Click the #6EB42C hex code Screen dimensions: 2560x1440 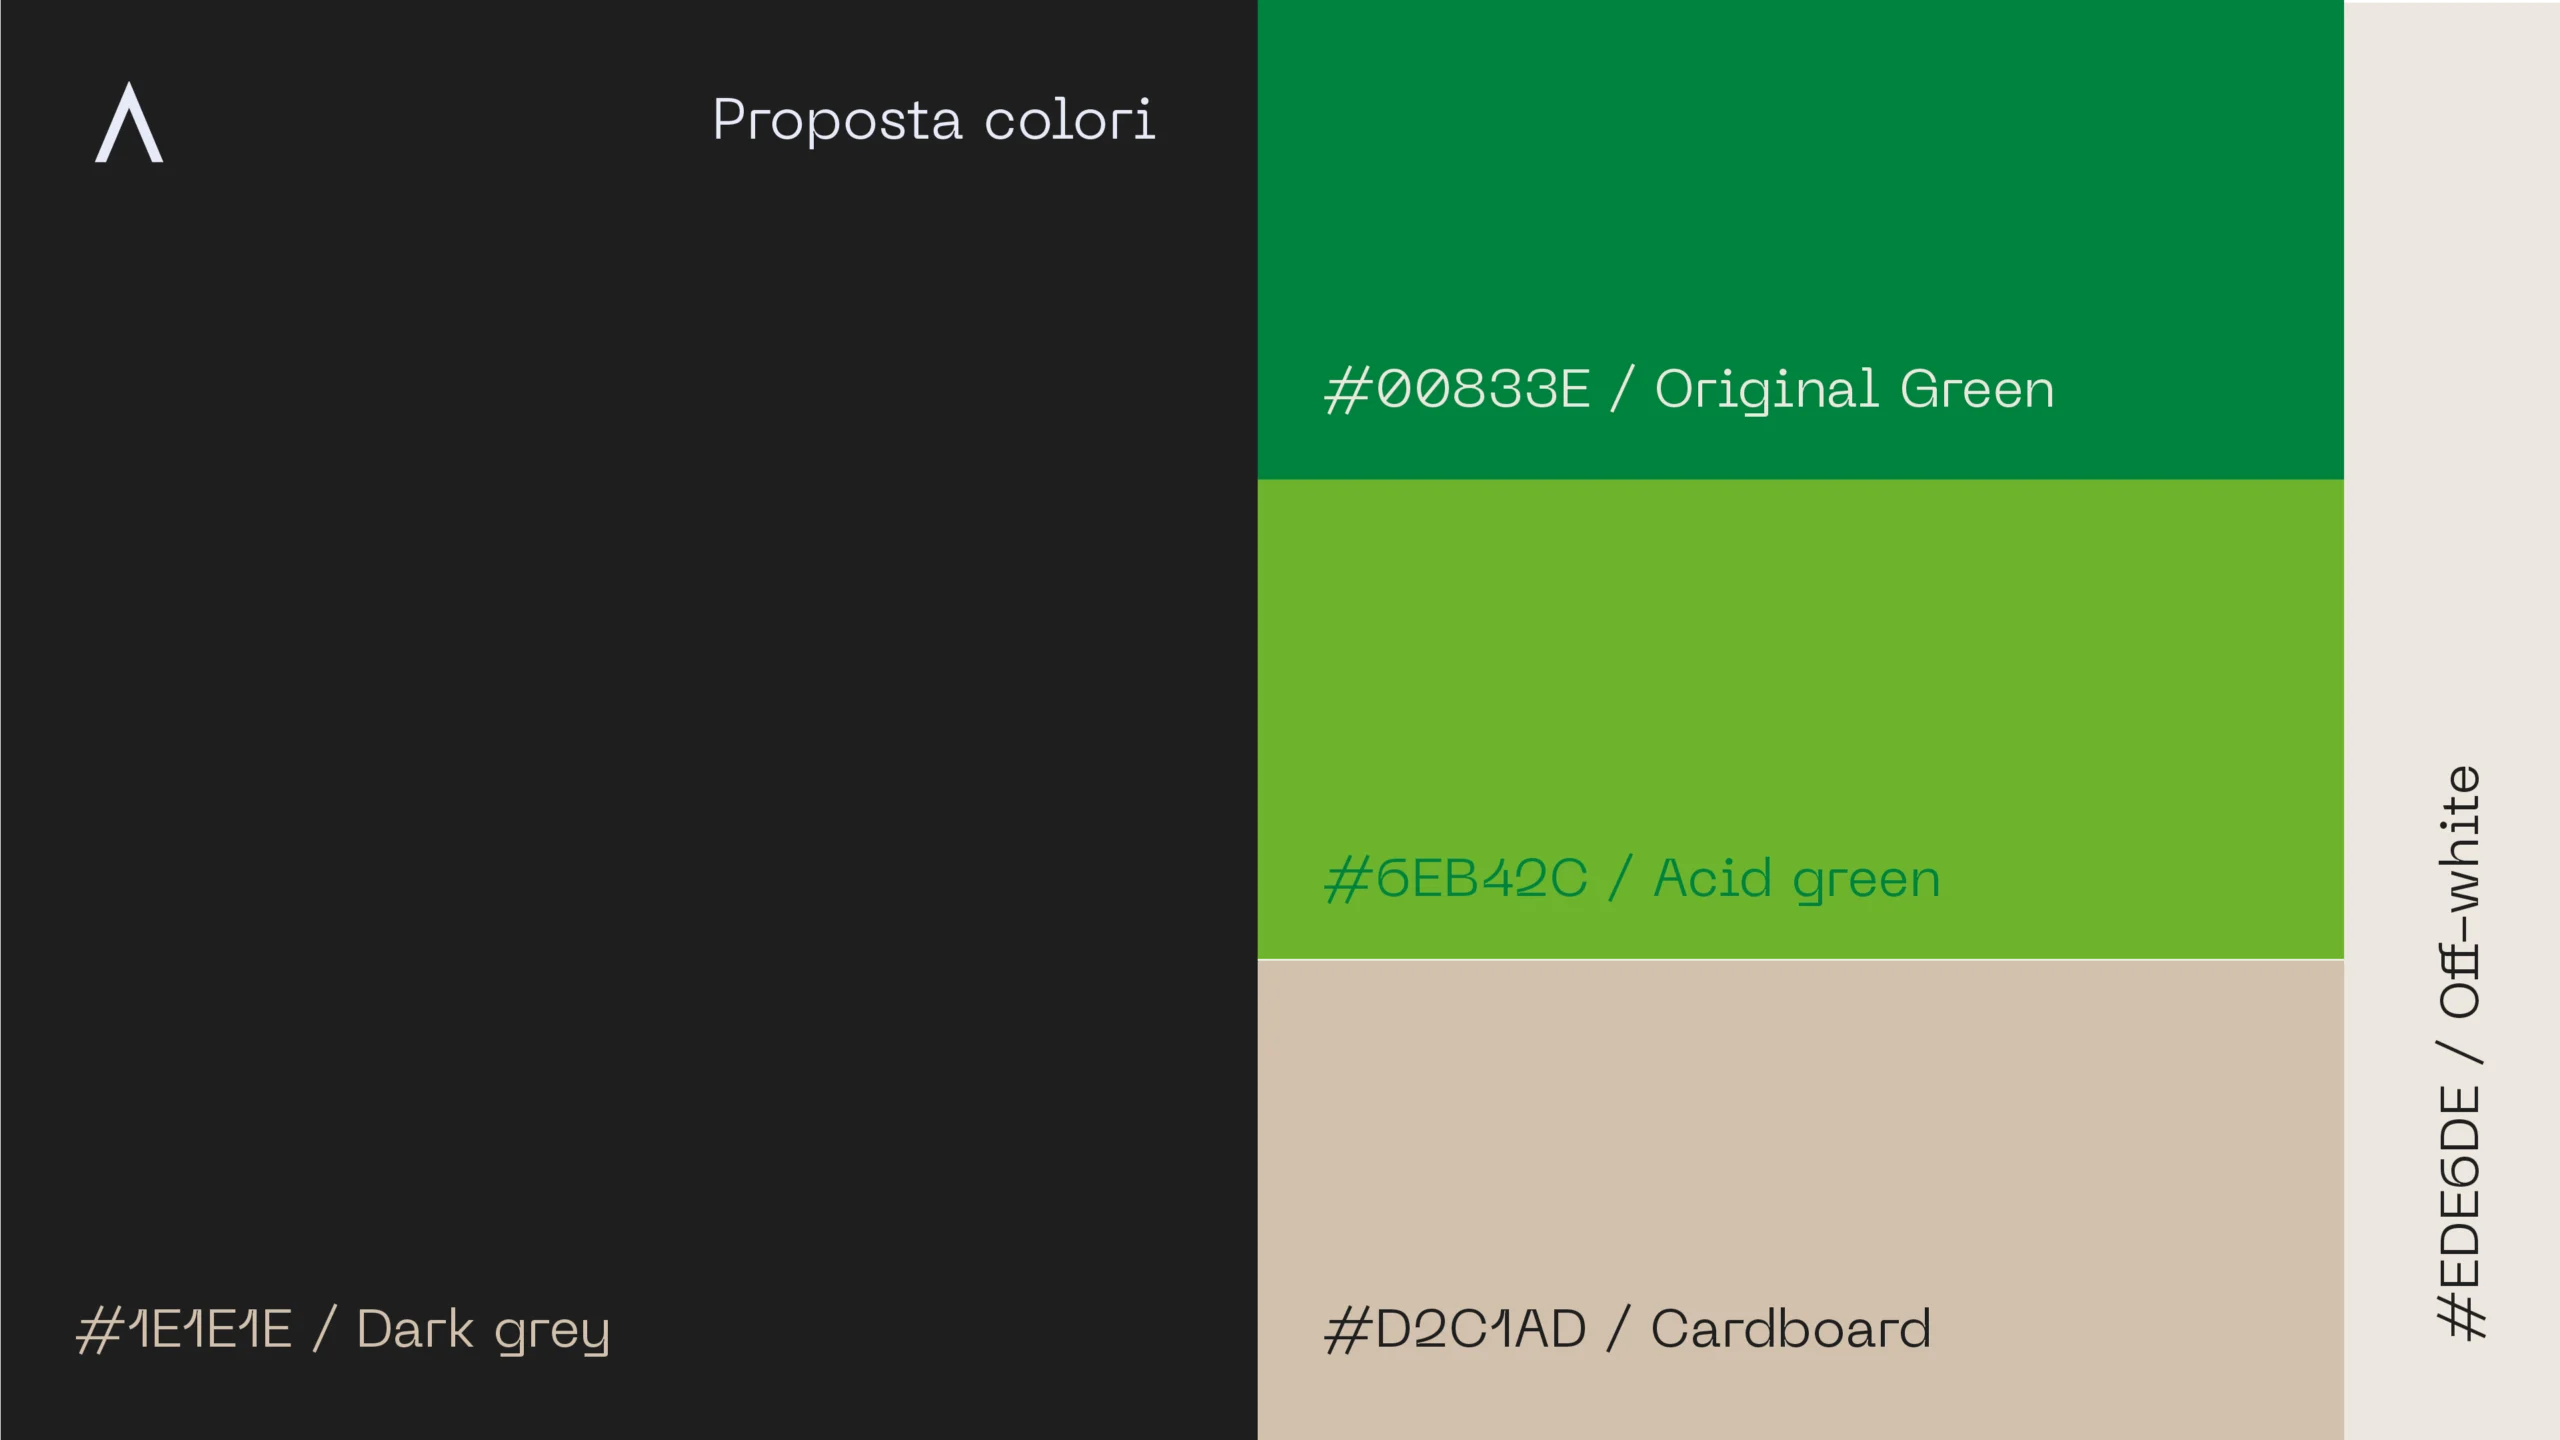(1456, 879)
